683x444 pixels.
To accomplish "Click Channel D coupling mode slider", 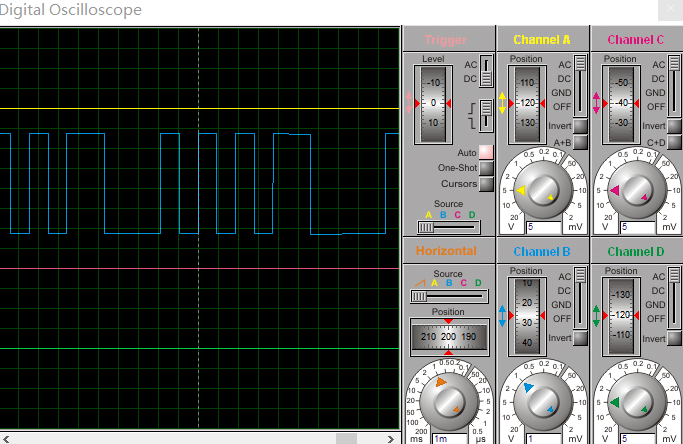I will pos(674,298).
